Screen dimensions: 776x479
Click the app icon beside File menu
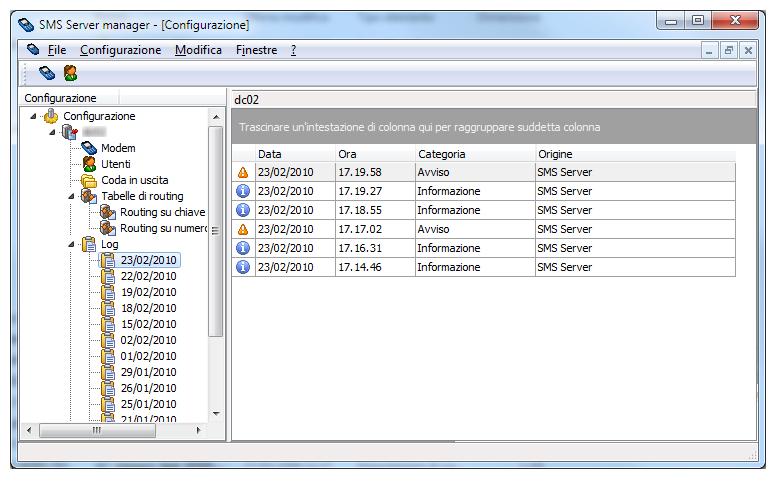click(x=33, y=49)
